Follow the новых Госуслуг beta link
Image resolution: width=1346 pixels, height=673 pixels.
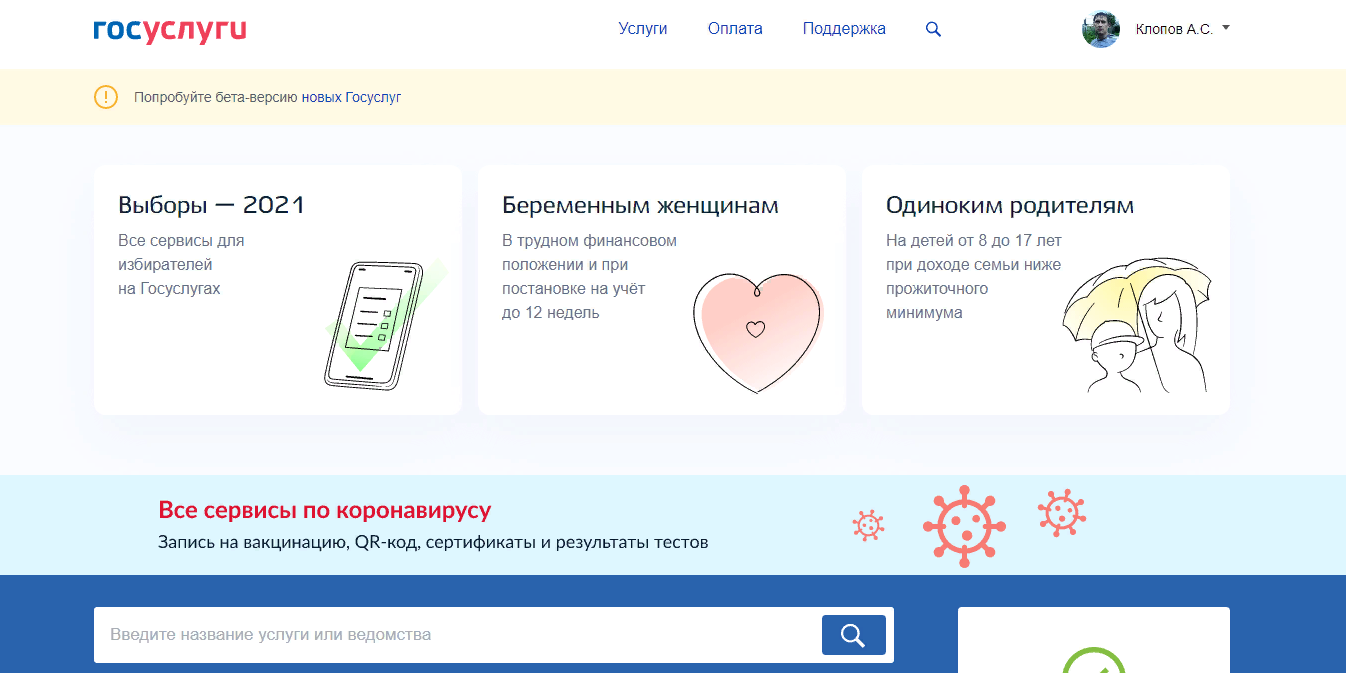coord(351,97)
